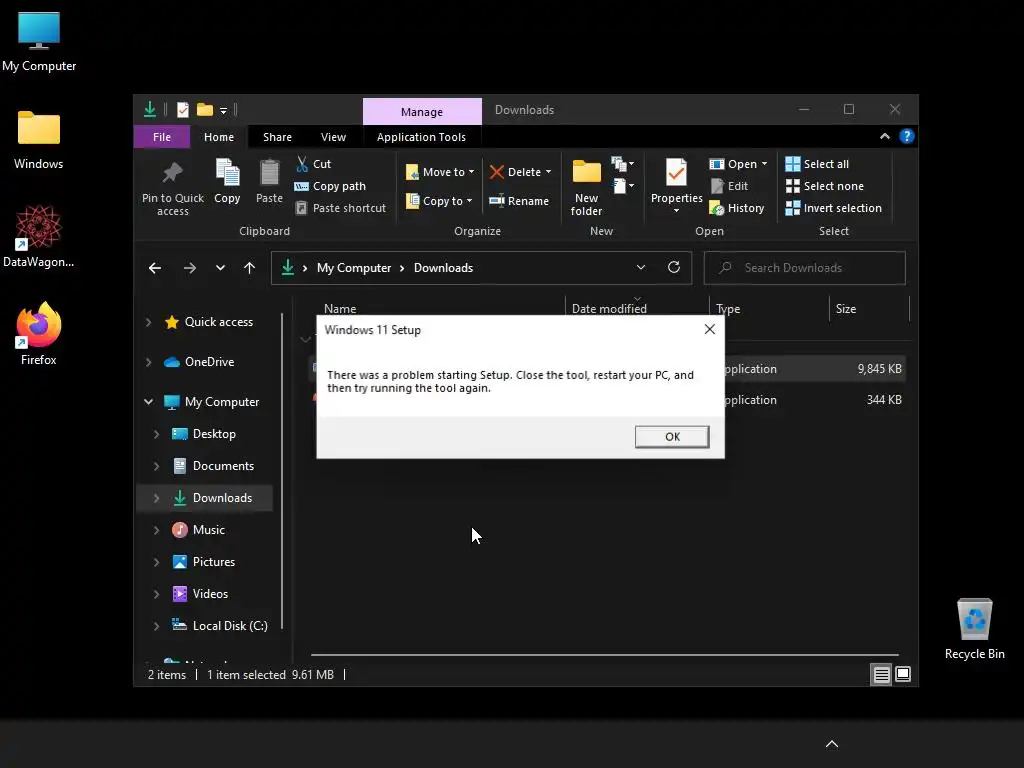Click the Cut scissors icon
1024x768 pixels.
pos(302,163)
